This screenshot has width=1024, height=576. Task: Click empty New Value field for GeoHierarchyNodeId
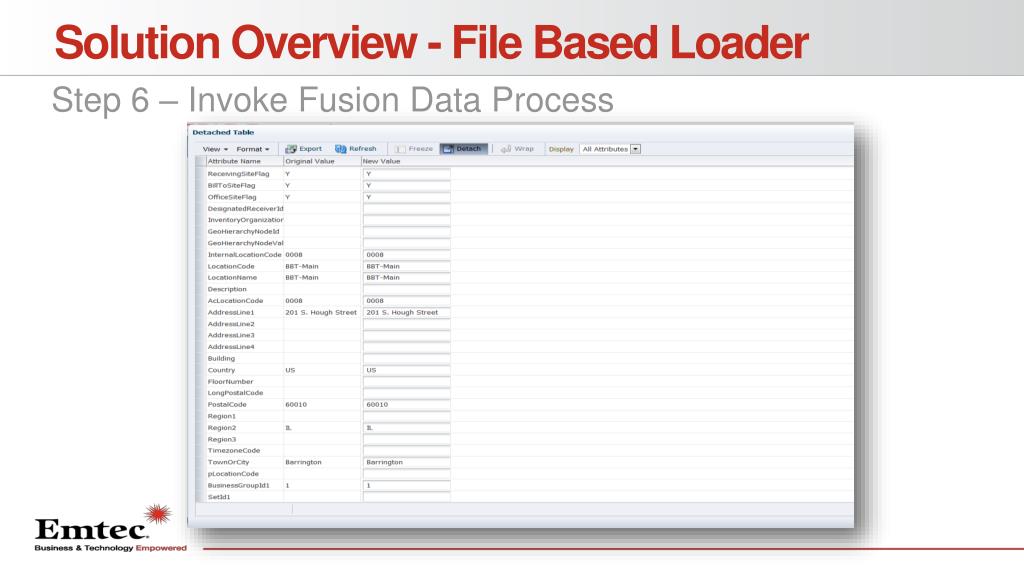406,231
